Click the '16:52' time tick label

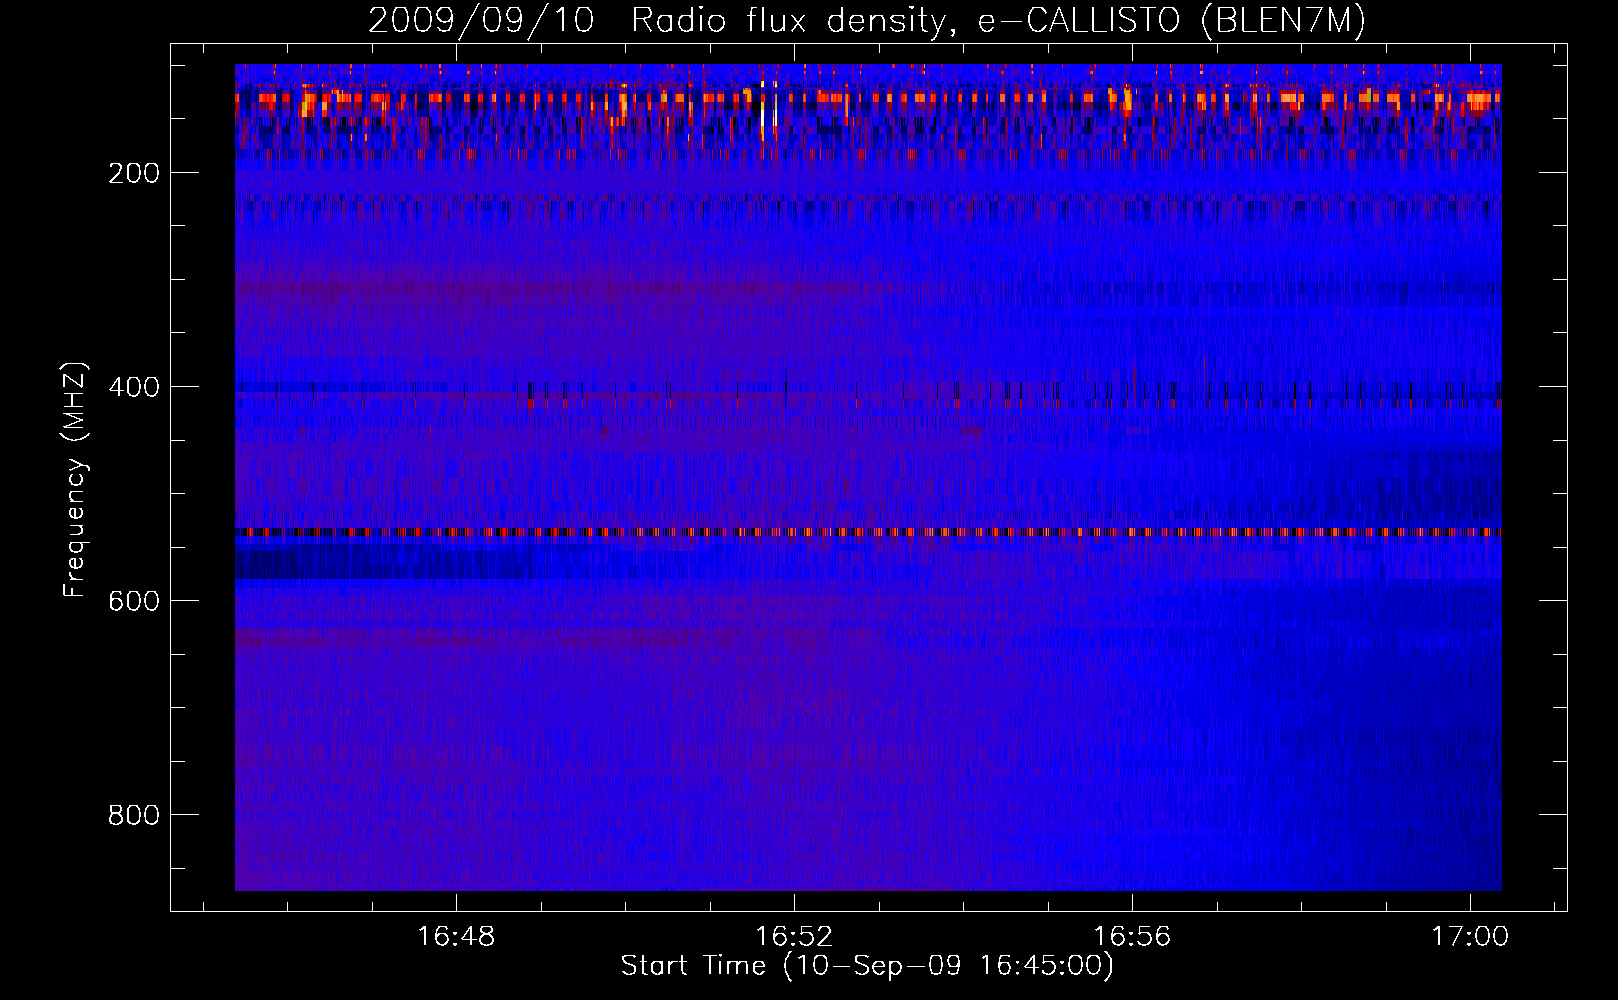(794, 937)
